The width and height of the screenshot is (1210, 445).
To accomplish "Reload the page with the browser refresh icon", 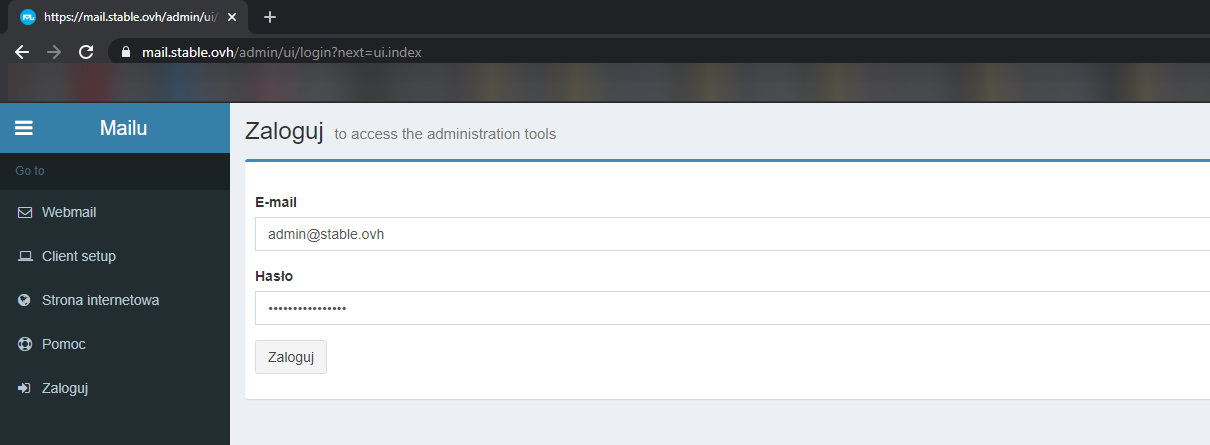I will coord(86,52).
